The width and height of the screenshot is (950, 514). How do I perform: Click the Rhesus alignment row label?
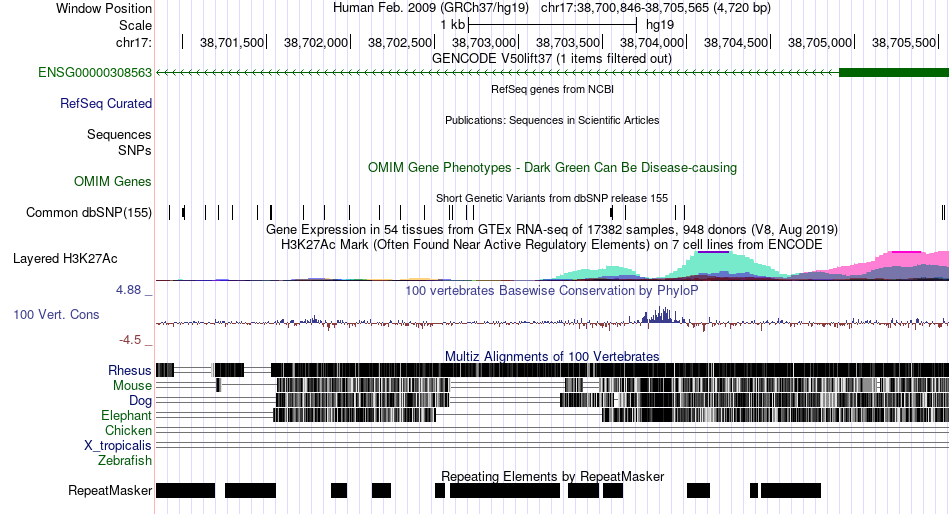click(x=129, y=370)
